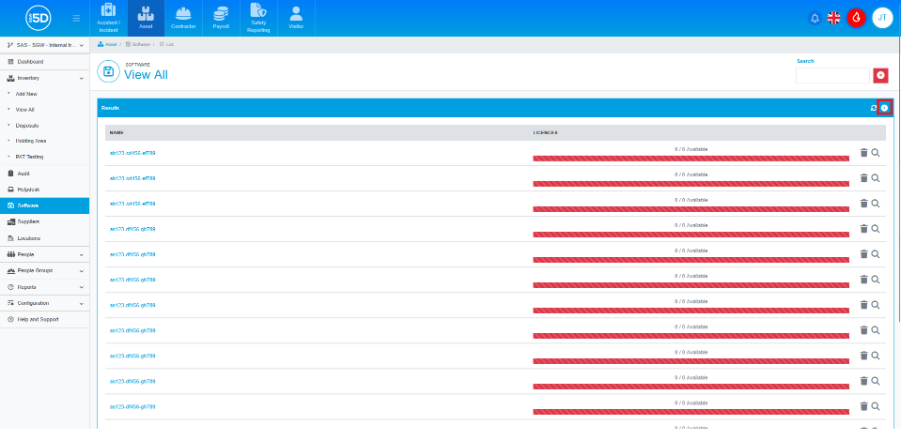This screenshot has height=429, width=901.
Task: Switch to the Payroll module
Action: point(221,18)
